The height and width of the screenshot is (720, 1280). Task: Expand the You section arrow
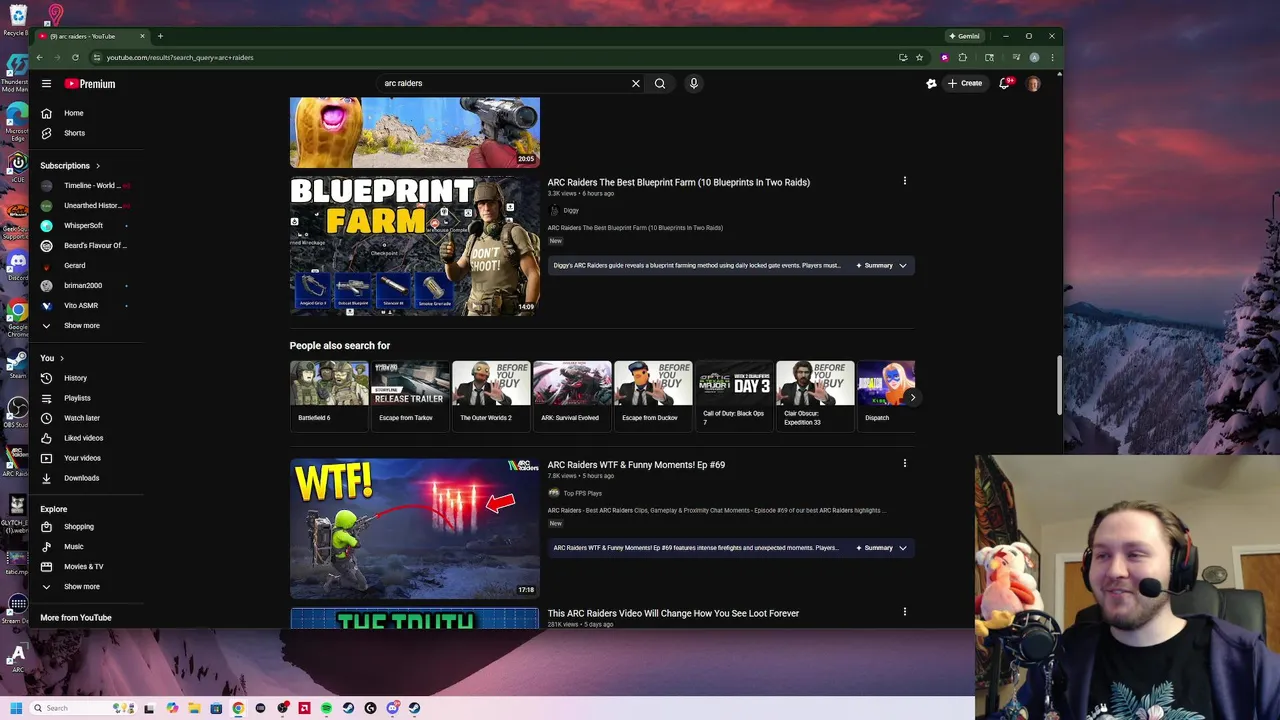[x=61, y=358]
